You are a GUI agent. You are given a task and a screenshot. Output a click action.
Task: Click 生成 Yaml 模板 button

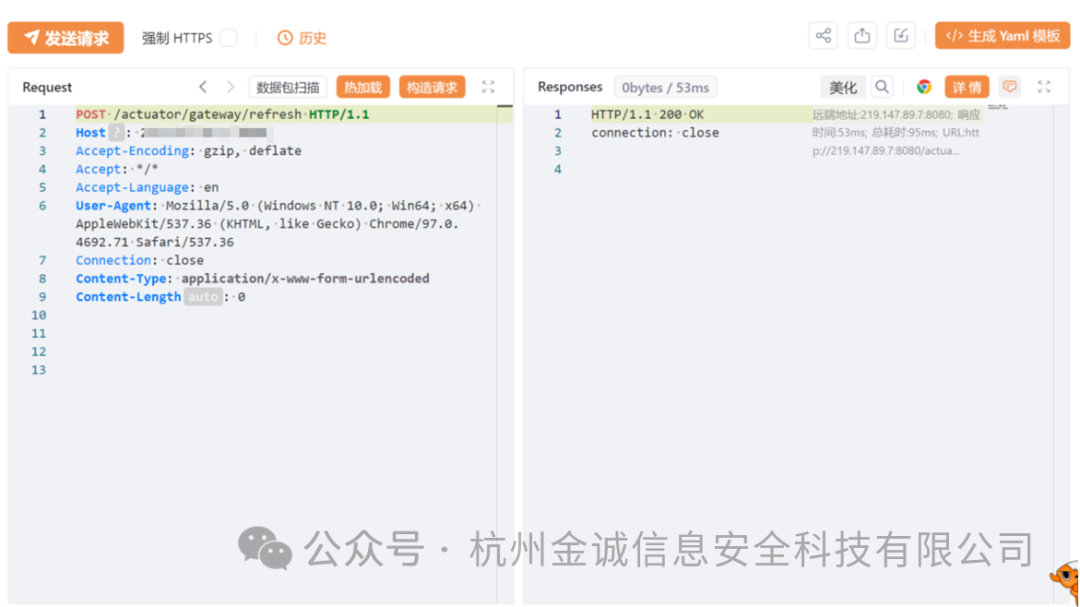pyautogui.click(x=1002, y=36)
